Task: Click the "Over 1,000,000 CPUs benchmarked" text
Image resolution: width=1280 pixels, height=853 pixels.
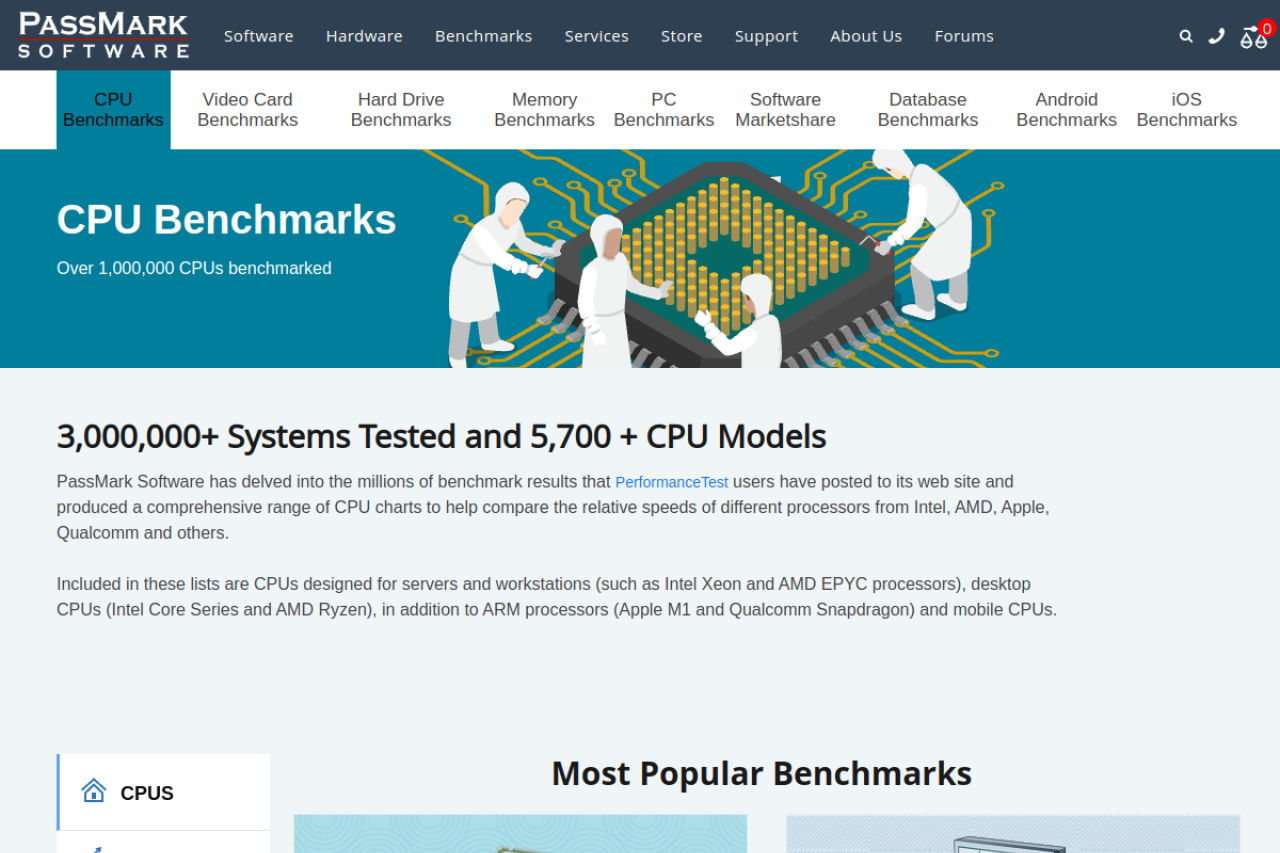Action: pos(194,268)
